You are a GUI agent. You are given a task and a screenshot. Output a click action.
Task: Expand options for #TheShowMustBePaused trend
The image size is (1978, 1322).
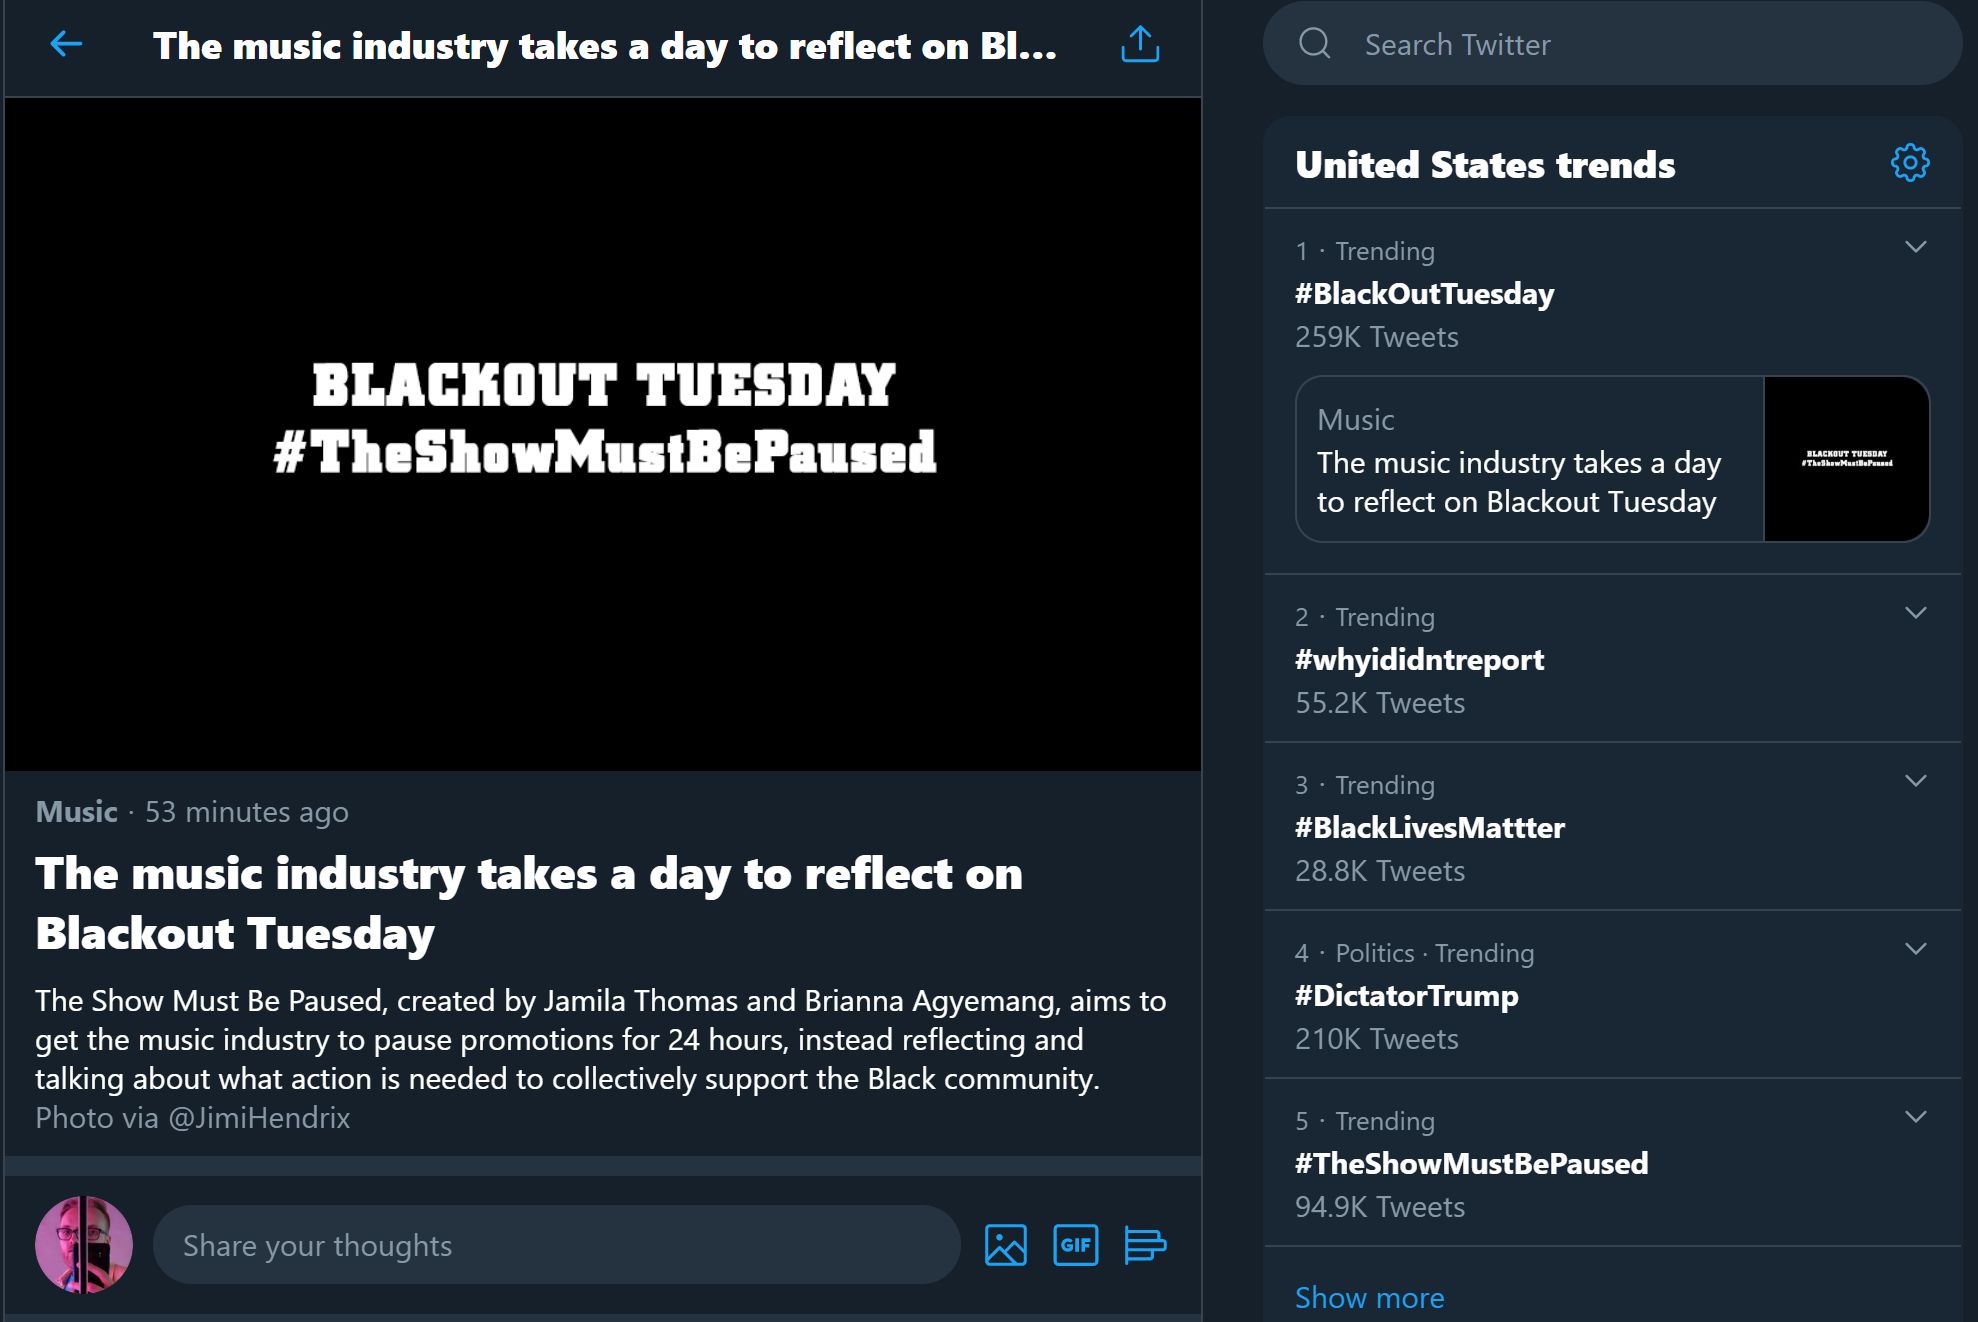click(1915, 1117)
